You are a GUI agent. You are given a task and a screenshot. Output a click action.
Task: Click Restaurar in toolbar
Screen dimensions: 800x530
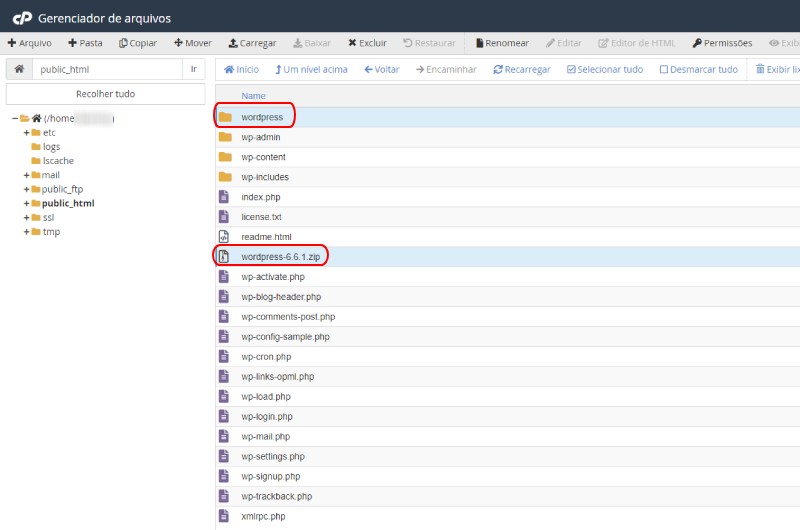pos(429,43)
